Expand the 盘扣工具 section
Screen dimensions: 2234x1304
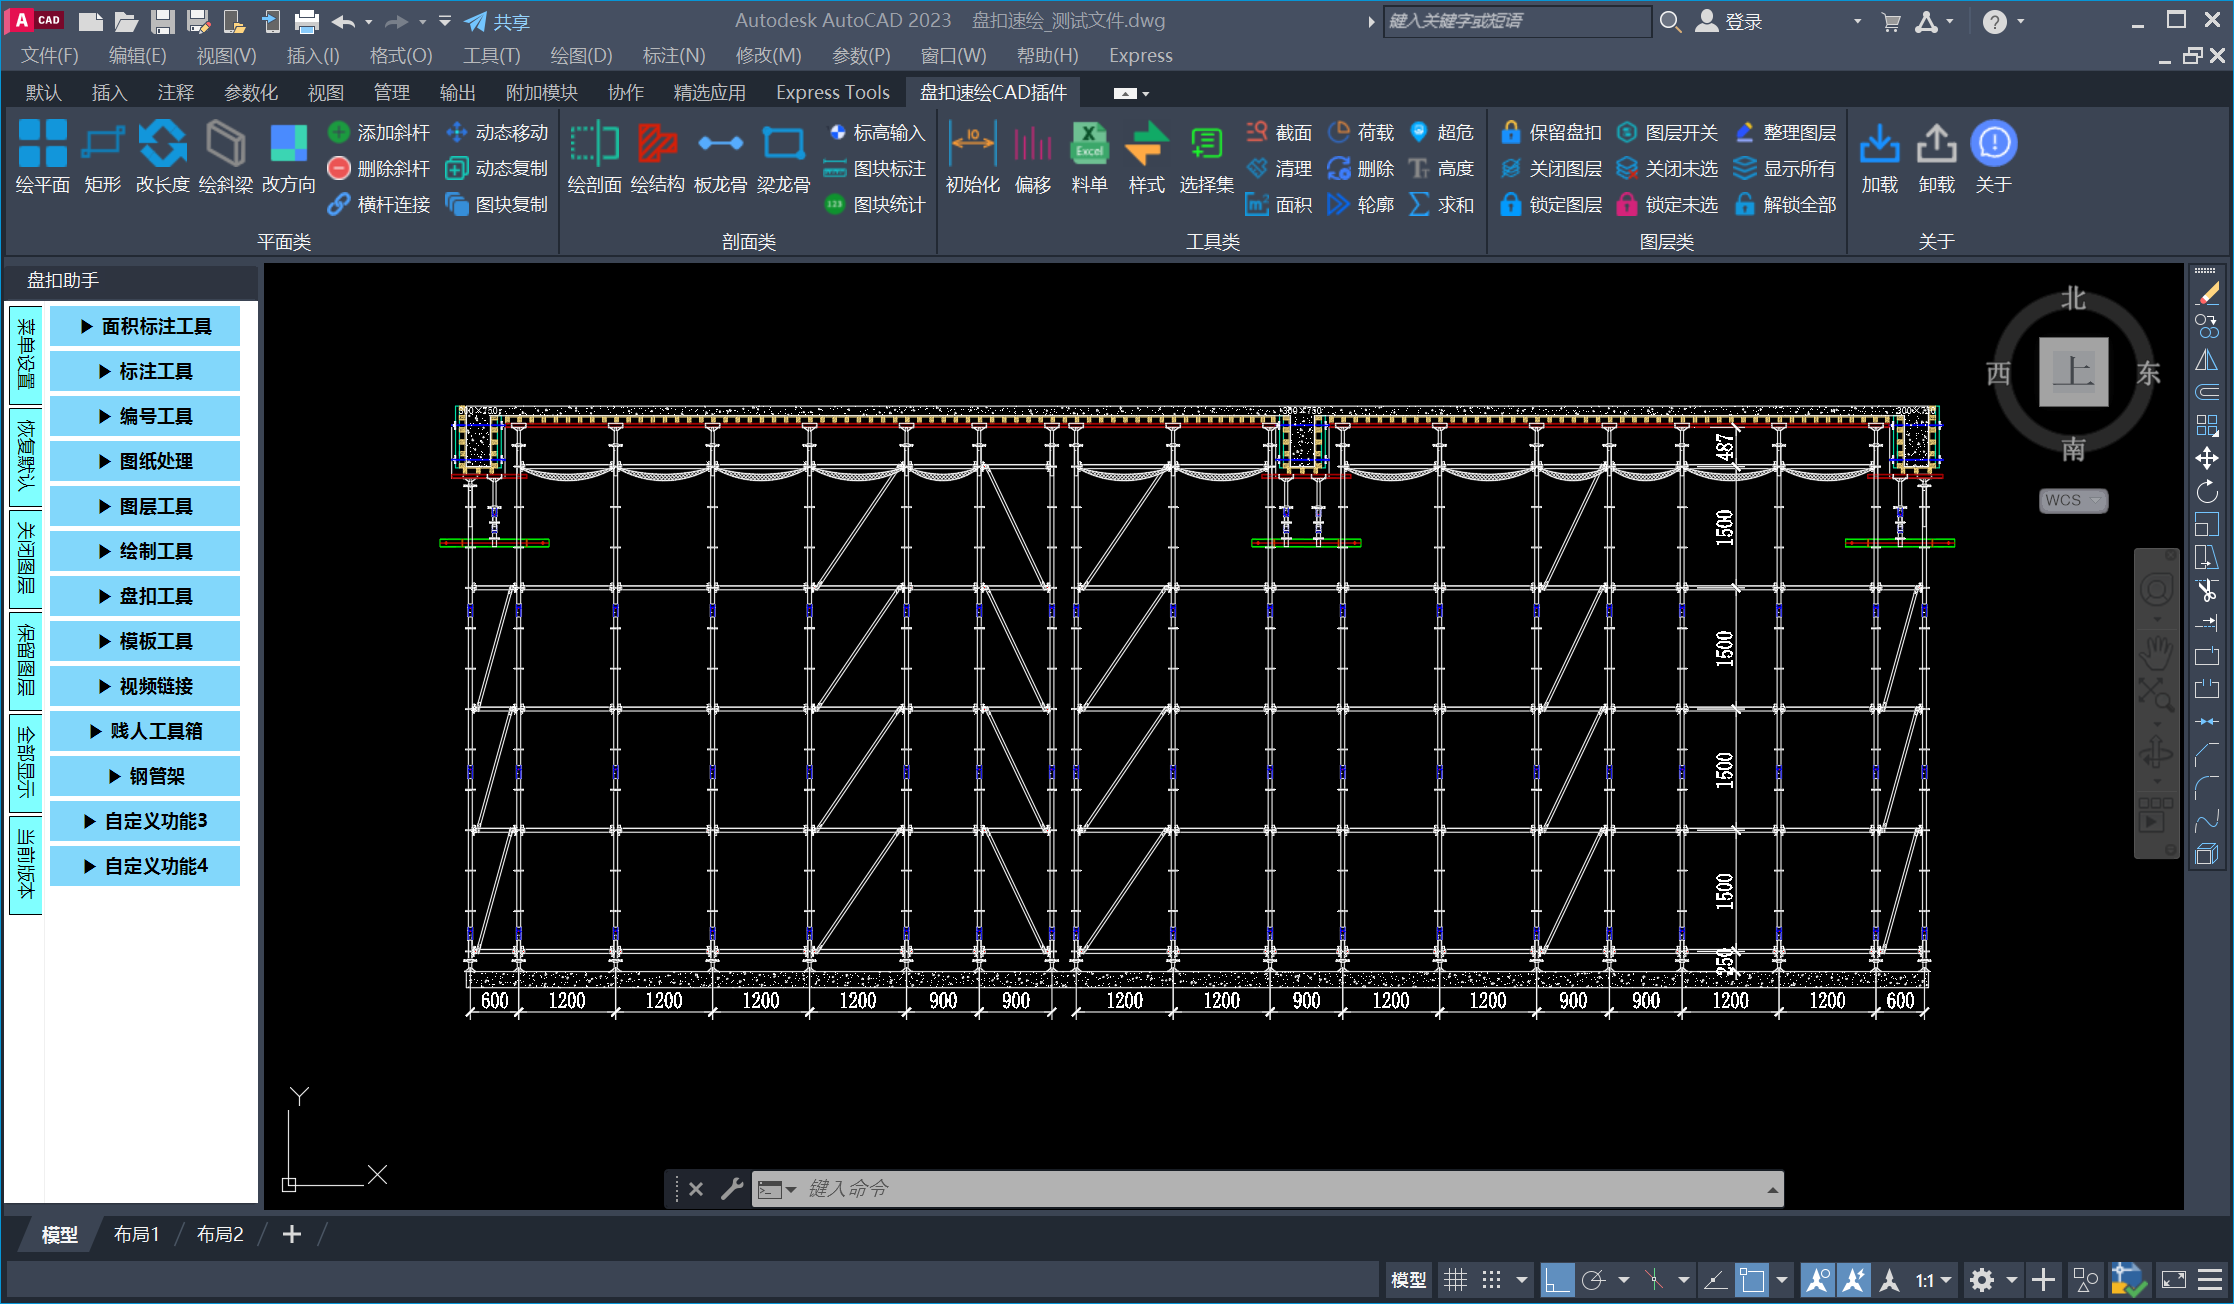(145, 596)
